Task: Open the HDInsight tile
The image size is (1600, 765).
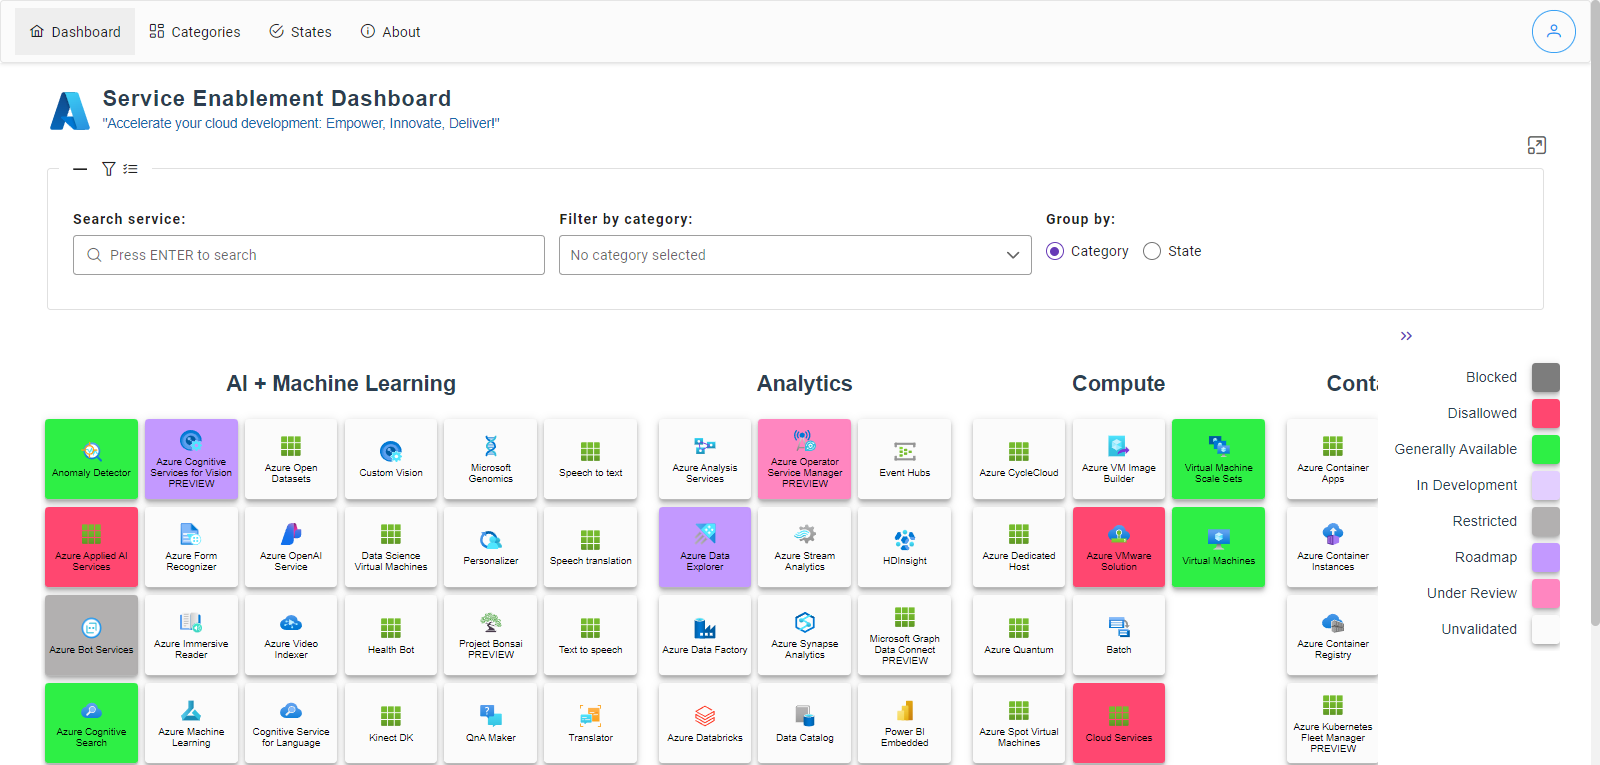Action: pos(905,547)
